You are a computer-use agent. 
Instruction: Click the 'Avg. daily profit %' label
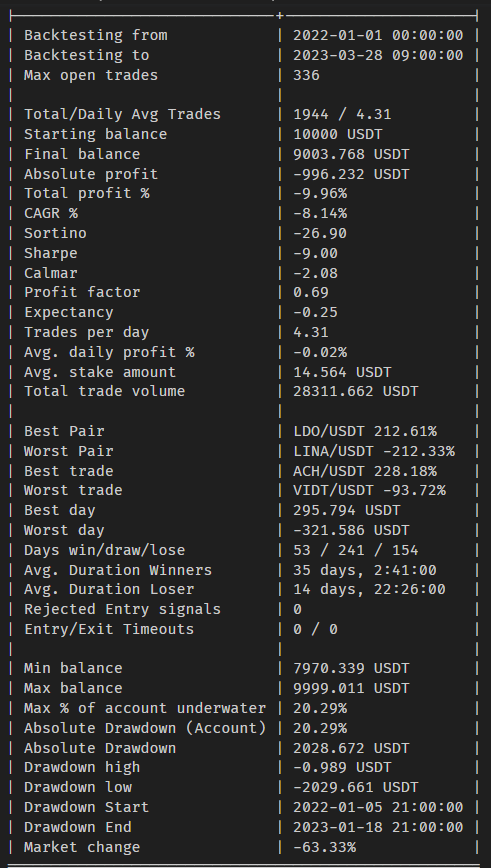(x=109, y=353)
